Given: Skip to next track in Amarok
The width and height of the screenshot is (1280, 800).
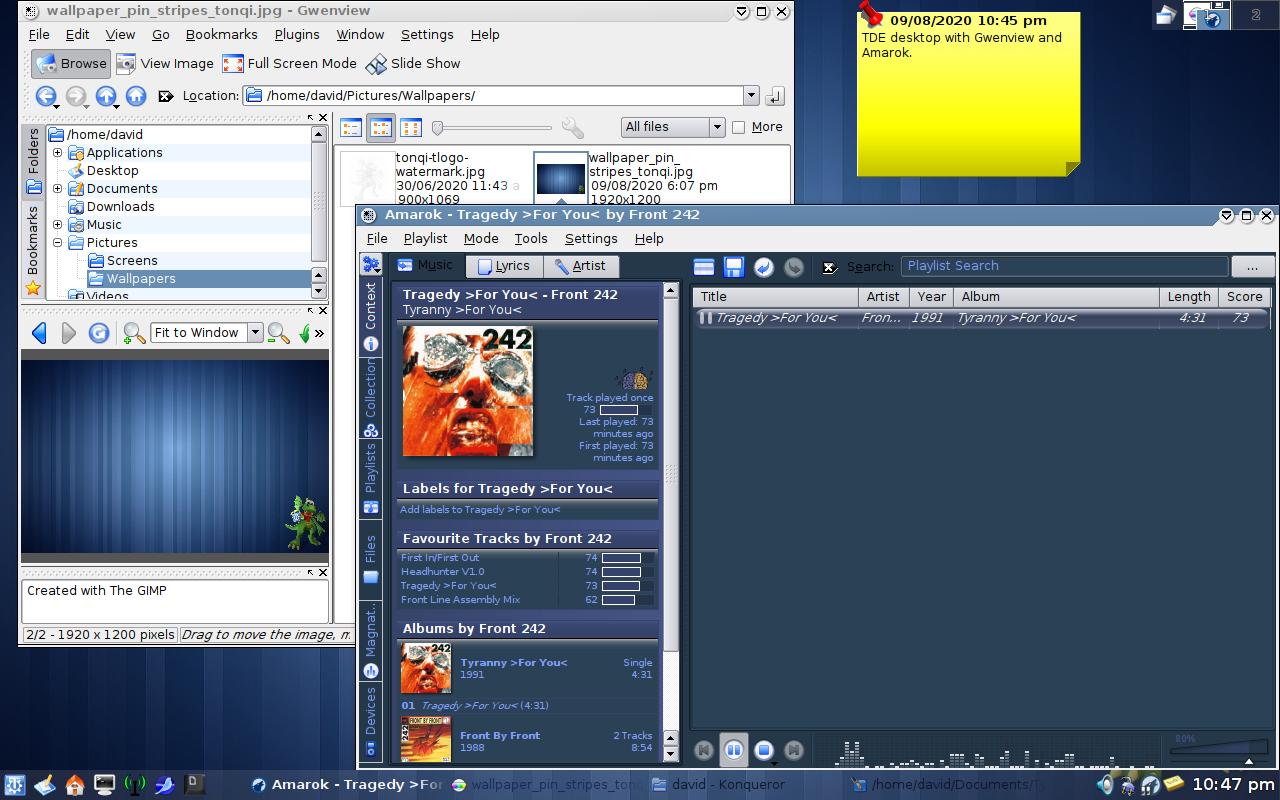Looking at the screenshot, I should [x=794, y=749].
